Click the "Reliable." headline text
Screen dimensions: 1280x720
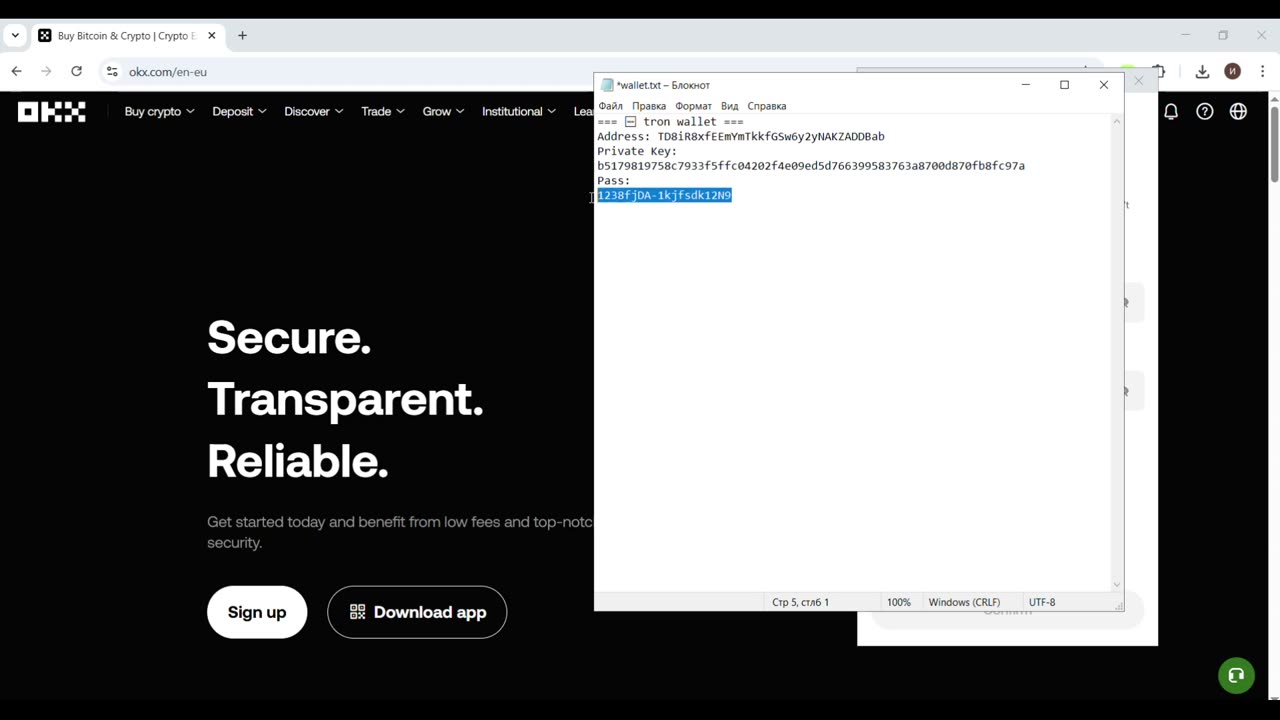pyautogui.click(x=297, y=461)
